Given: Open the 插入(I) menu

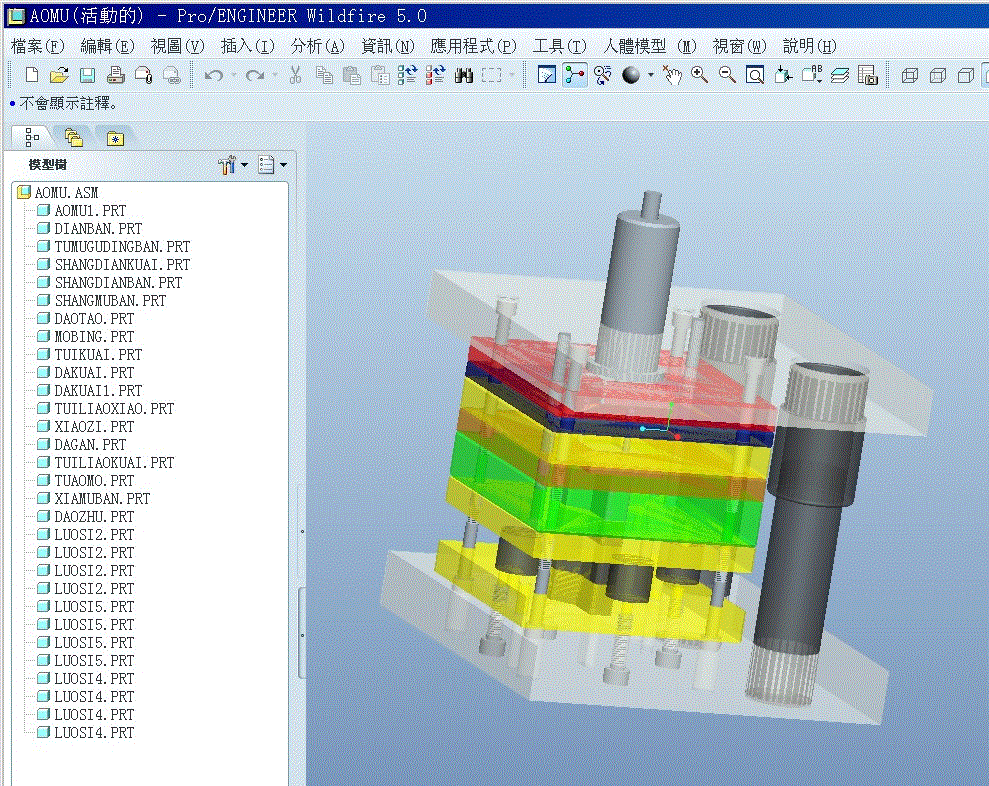Looking at the screenshot, I should (247, 46).
